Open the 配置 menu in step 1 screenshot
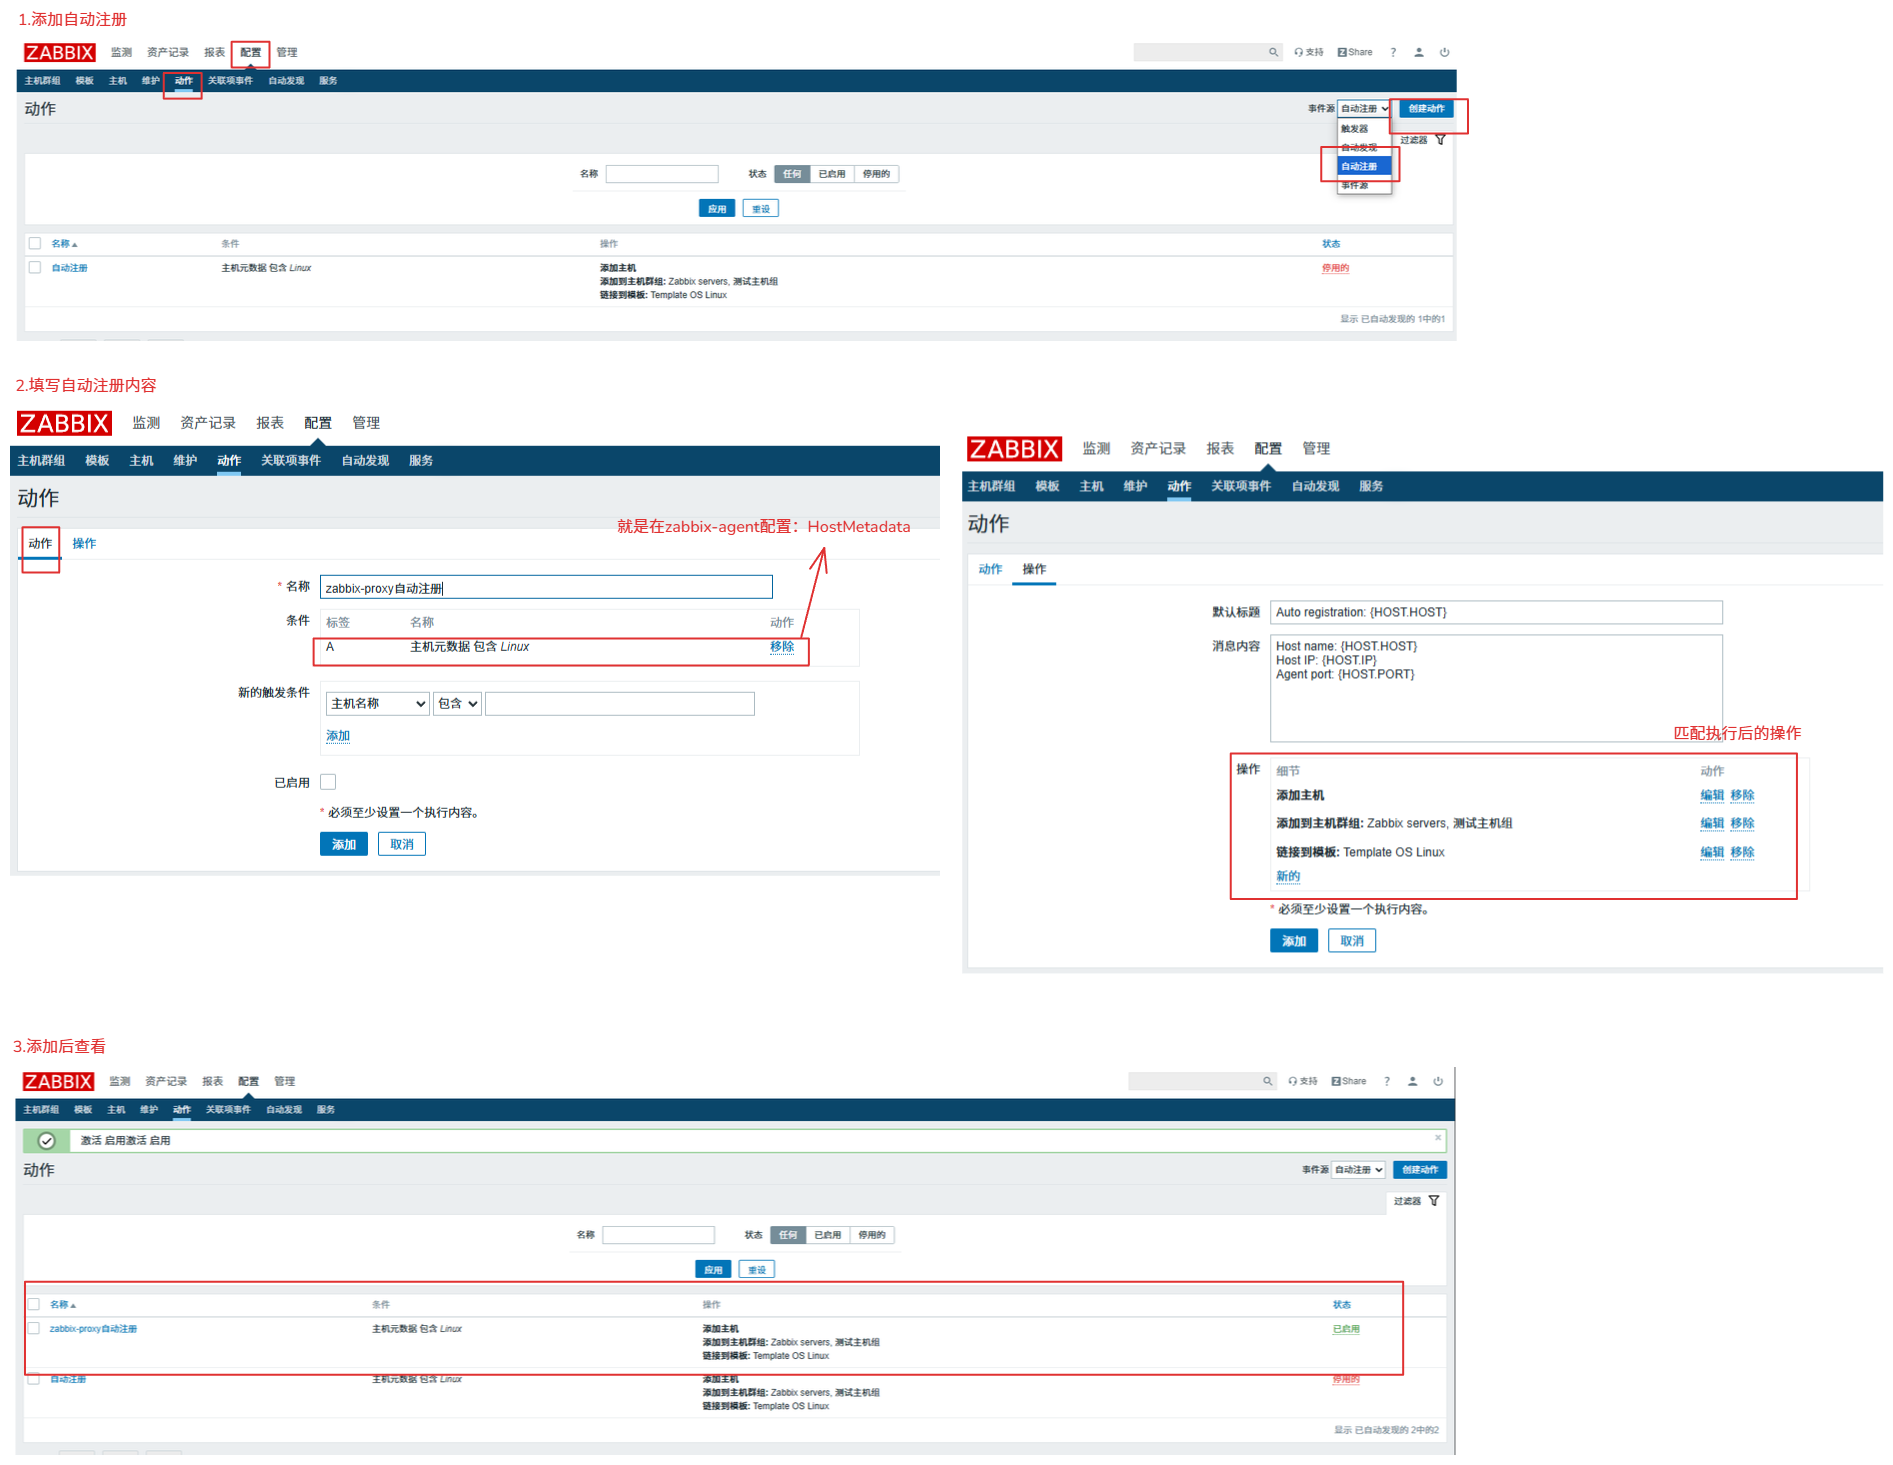The height and width of the screenshot is (1465, 1893). point(250,52)
